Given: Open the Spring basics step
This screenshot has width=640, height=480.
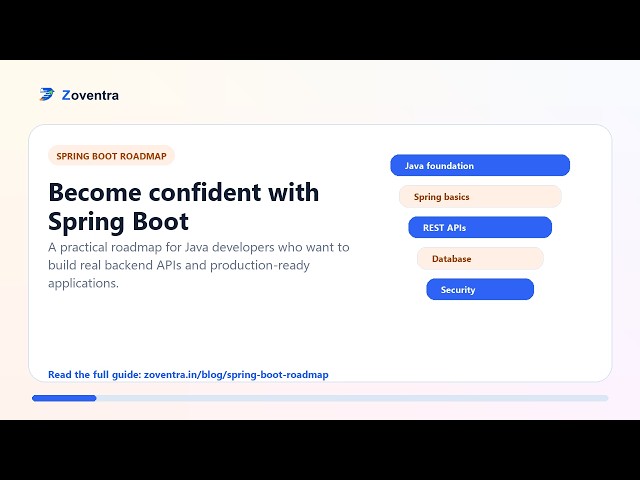Looking at the screenshot, I should (x=480, y=196).
